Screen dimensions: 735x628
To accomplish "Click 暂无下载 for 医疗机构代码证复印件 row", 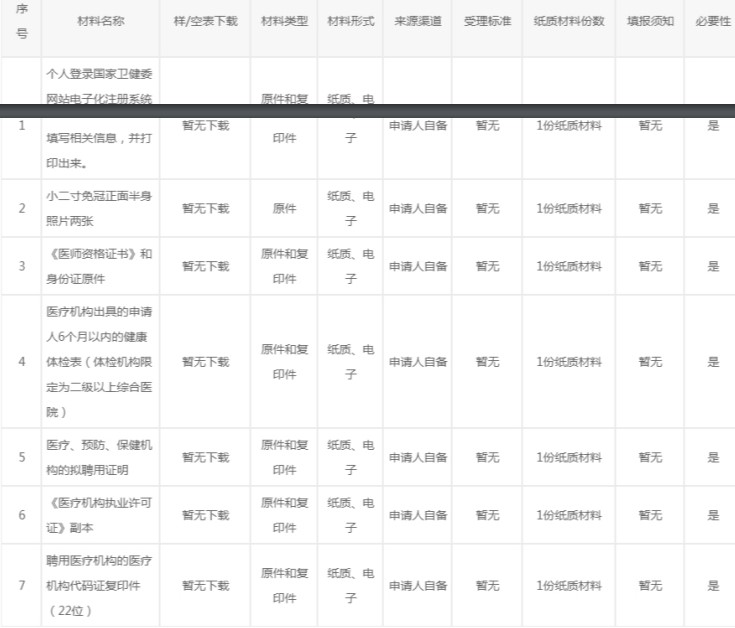I will (205, 586).
